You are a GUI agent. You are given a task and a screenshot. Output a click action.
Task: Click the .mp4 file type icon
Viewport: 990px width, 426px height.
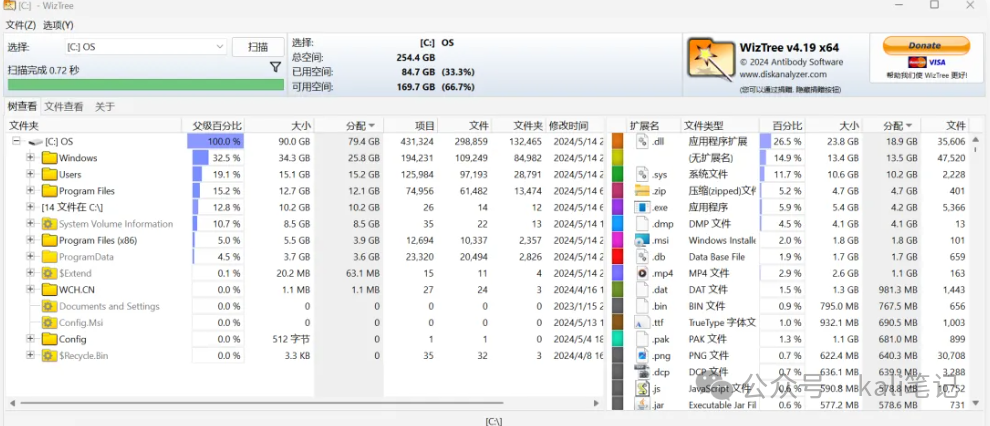coord(642,273)
